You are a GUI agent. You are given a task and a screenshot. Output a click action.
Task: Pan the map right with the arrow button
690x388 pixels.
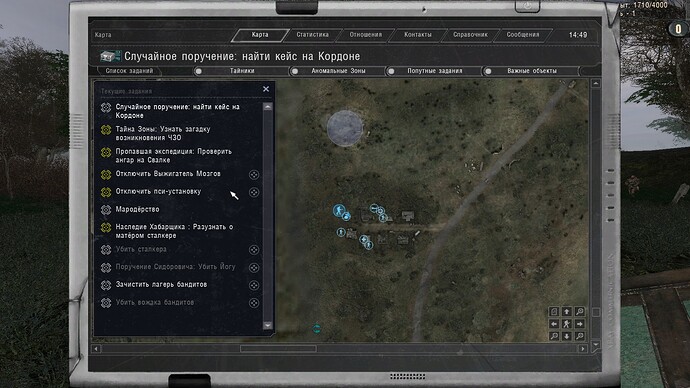tap(580, 324)
